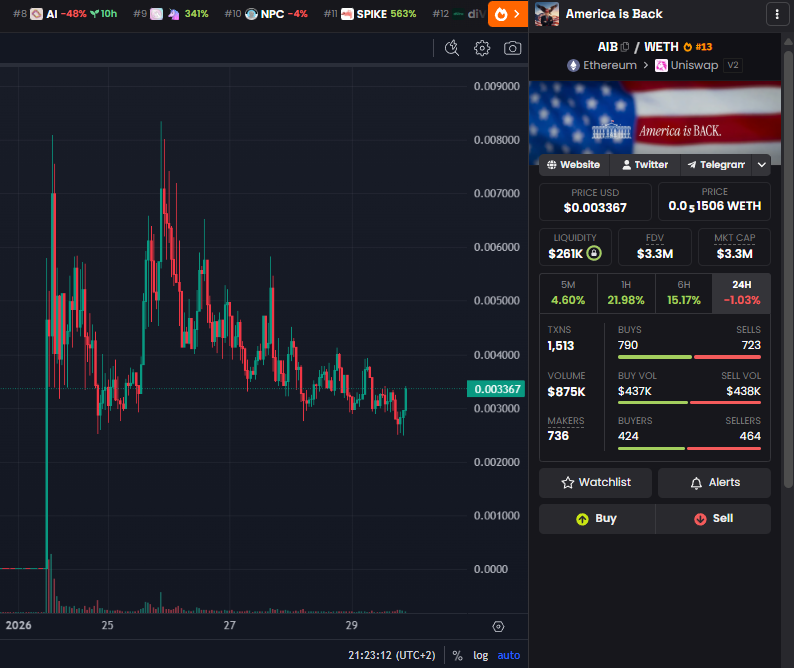Open the token Website link
This screenshot has height=668, width=794.
coord(574,165)
